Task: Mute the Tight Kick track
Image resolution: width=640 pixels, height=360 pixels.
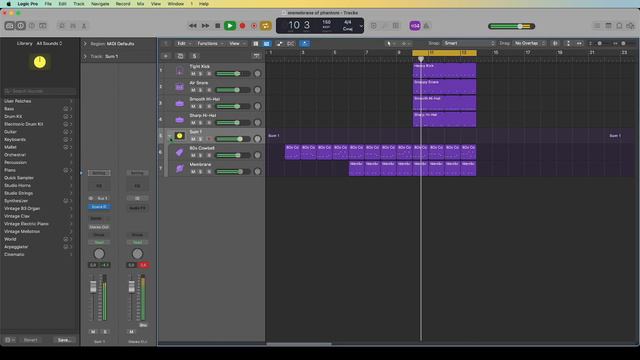Action: (x=193, y=74)
